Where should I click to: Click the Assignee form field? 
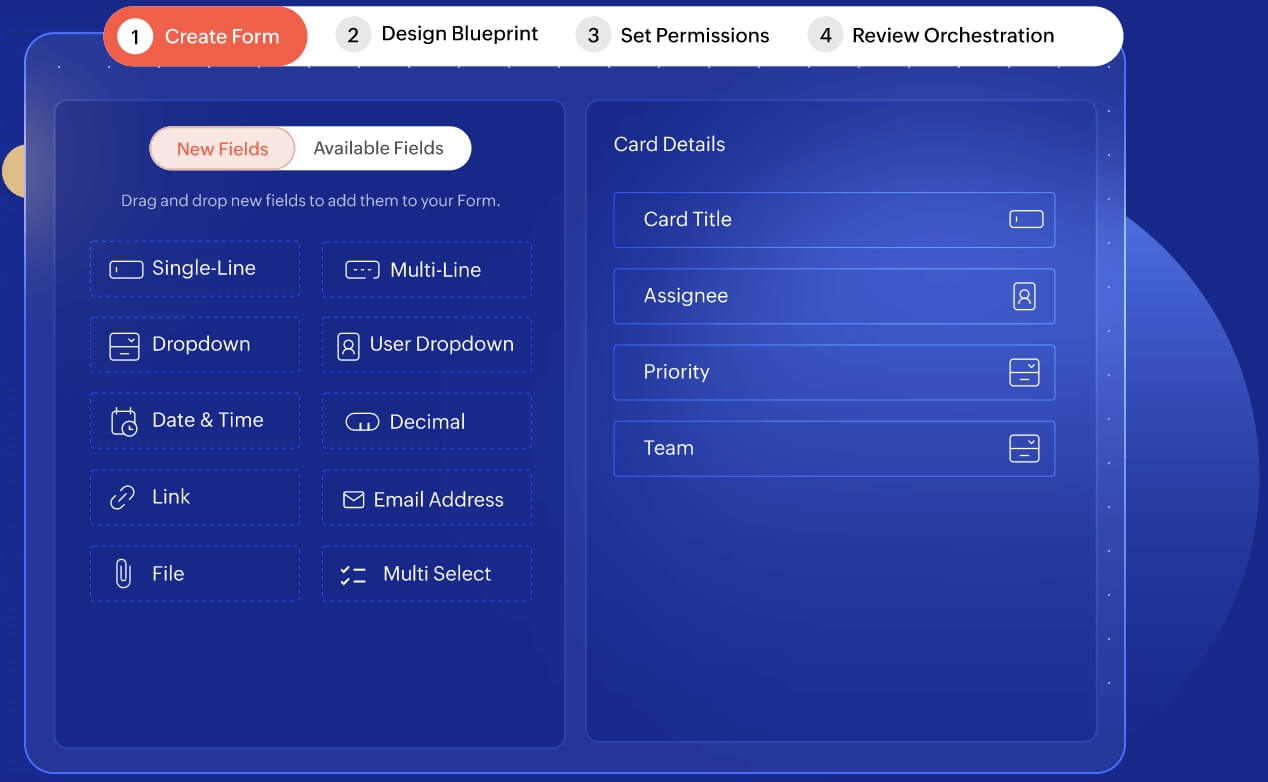[x=834, y=296]
